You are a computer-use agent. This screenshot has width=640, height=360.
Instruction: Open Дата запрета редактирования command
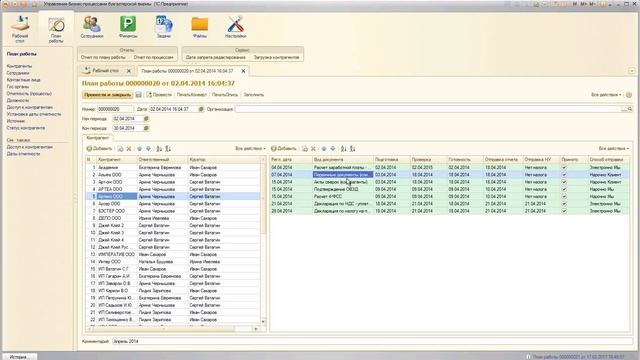pos(216,58)
